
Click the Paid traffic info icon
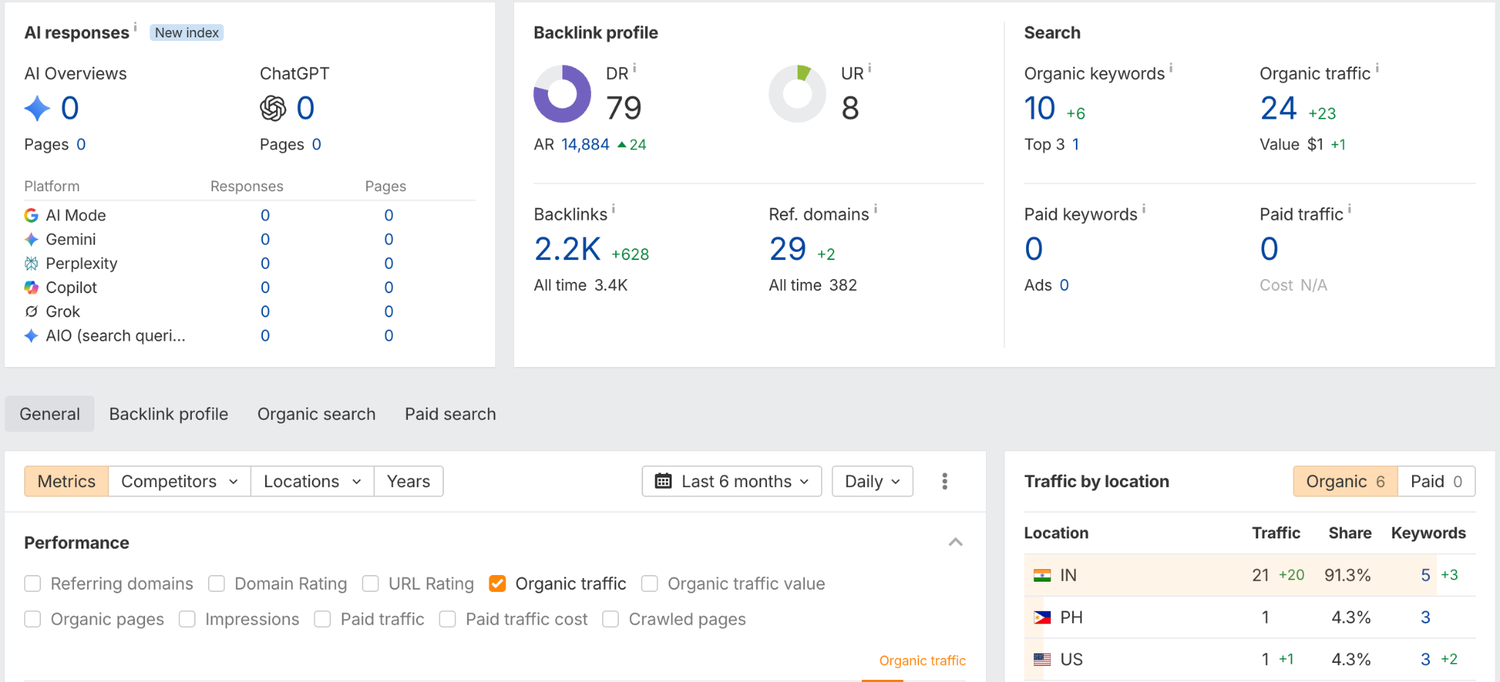pyautogui.click(x=1349, y=210)
